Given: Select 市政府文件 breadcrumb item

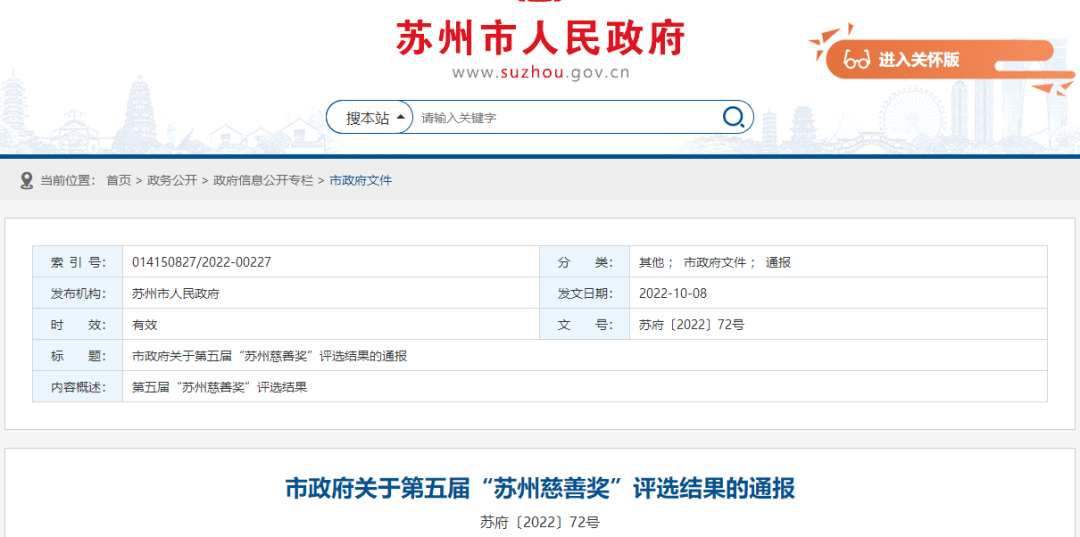Looking at the screenshot, I should 360,180.
